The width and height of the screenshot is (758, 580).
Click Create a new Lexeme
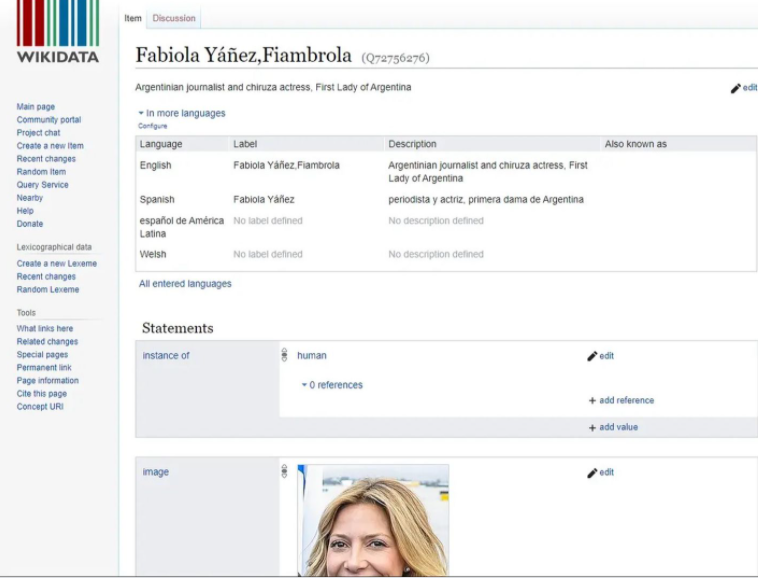(56, 264)
